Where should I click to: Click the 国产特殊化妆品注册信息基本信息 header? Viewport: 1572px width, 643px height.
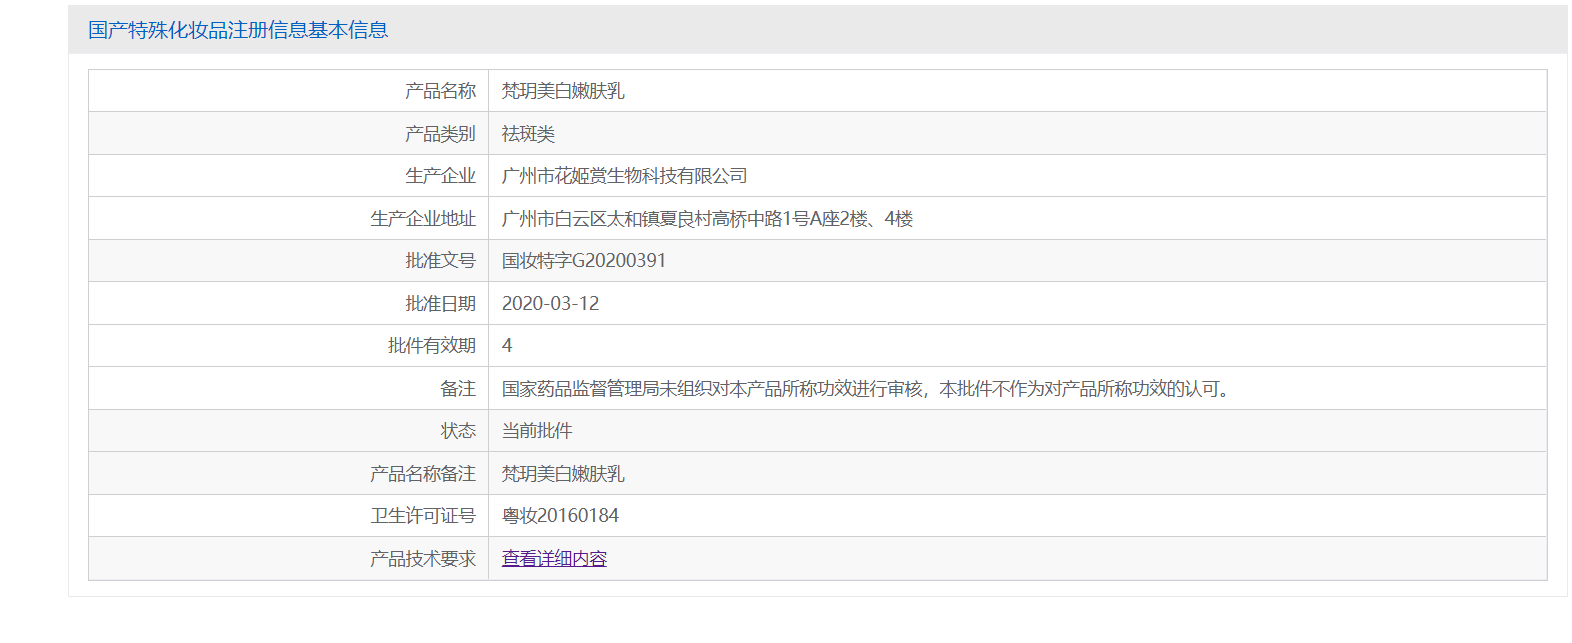[x=238, y=30]
